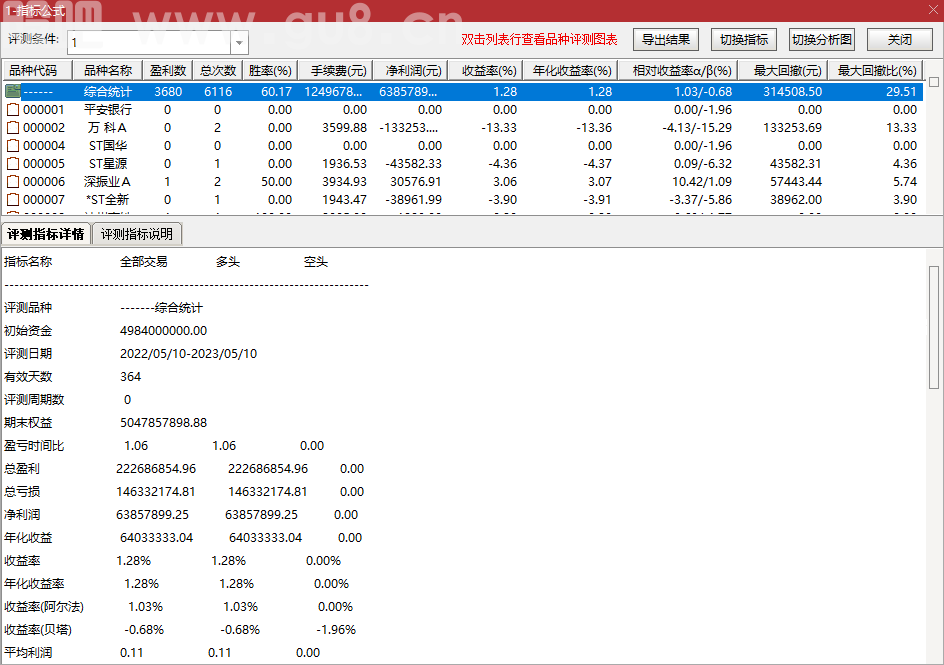Click relative return 10.42/1.09
Viewport: 944px width, 665px height.
coord(702,182)
